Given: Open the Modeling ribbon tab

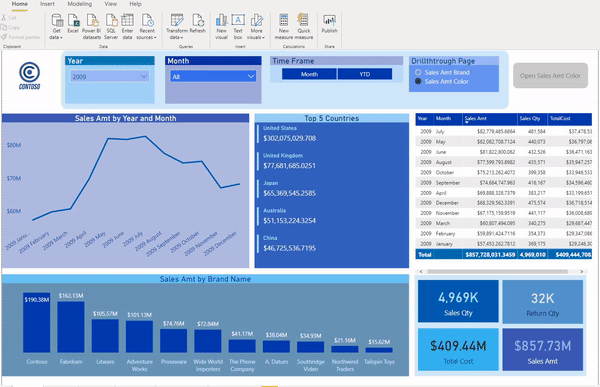Looking at the screenshot, I should [x=80, y=4].
